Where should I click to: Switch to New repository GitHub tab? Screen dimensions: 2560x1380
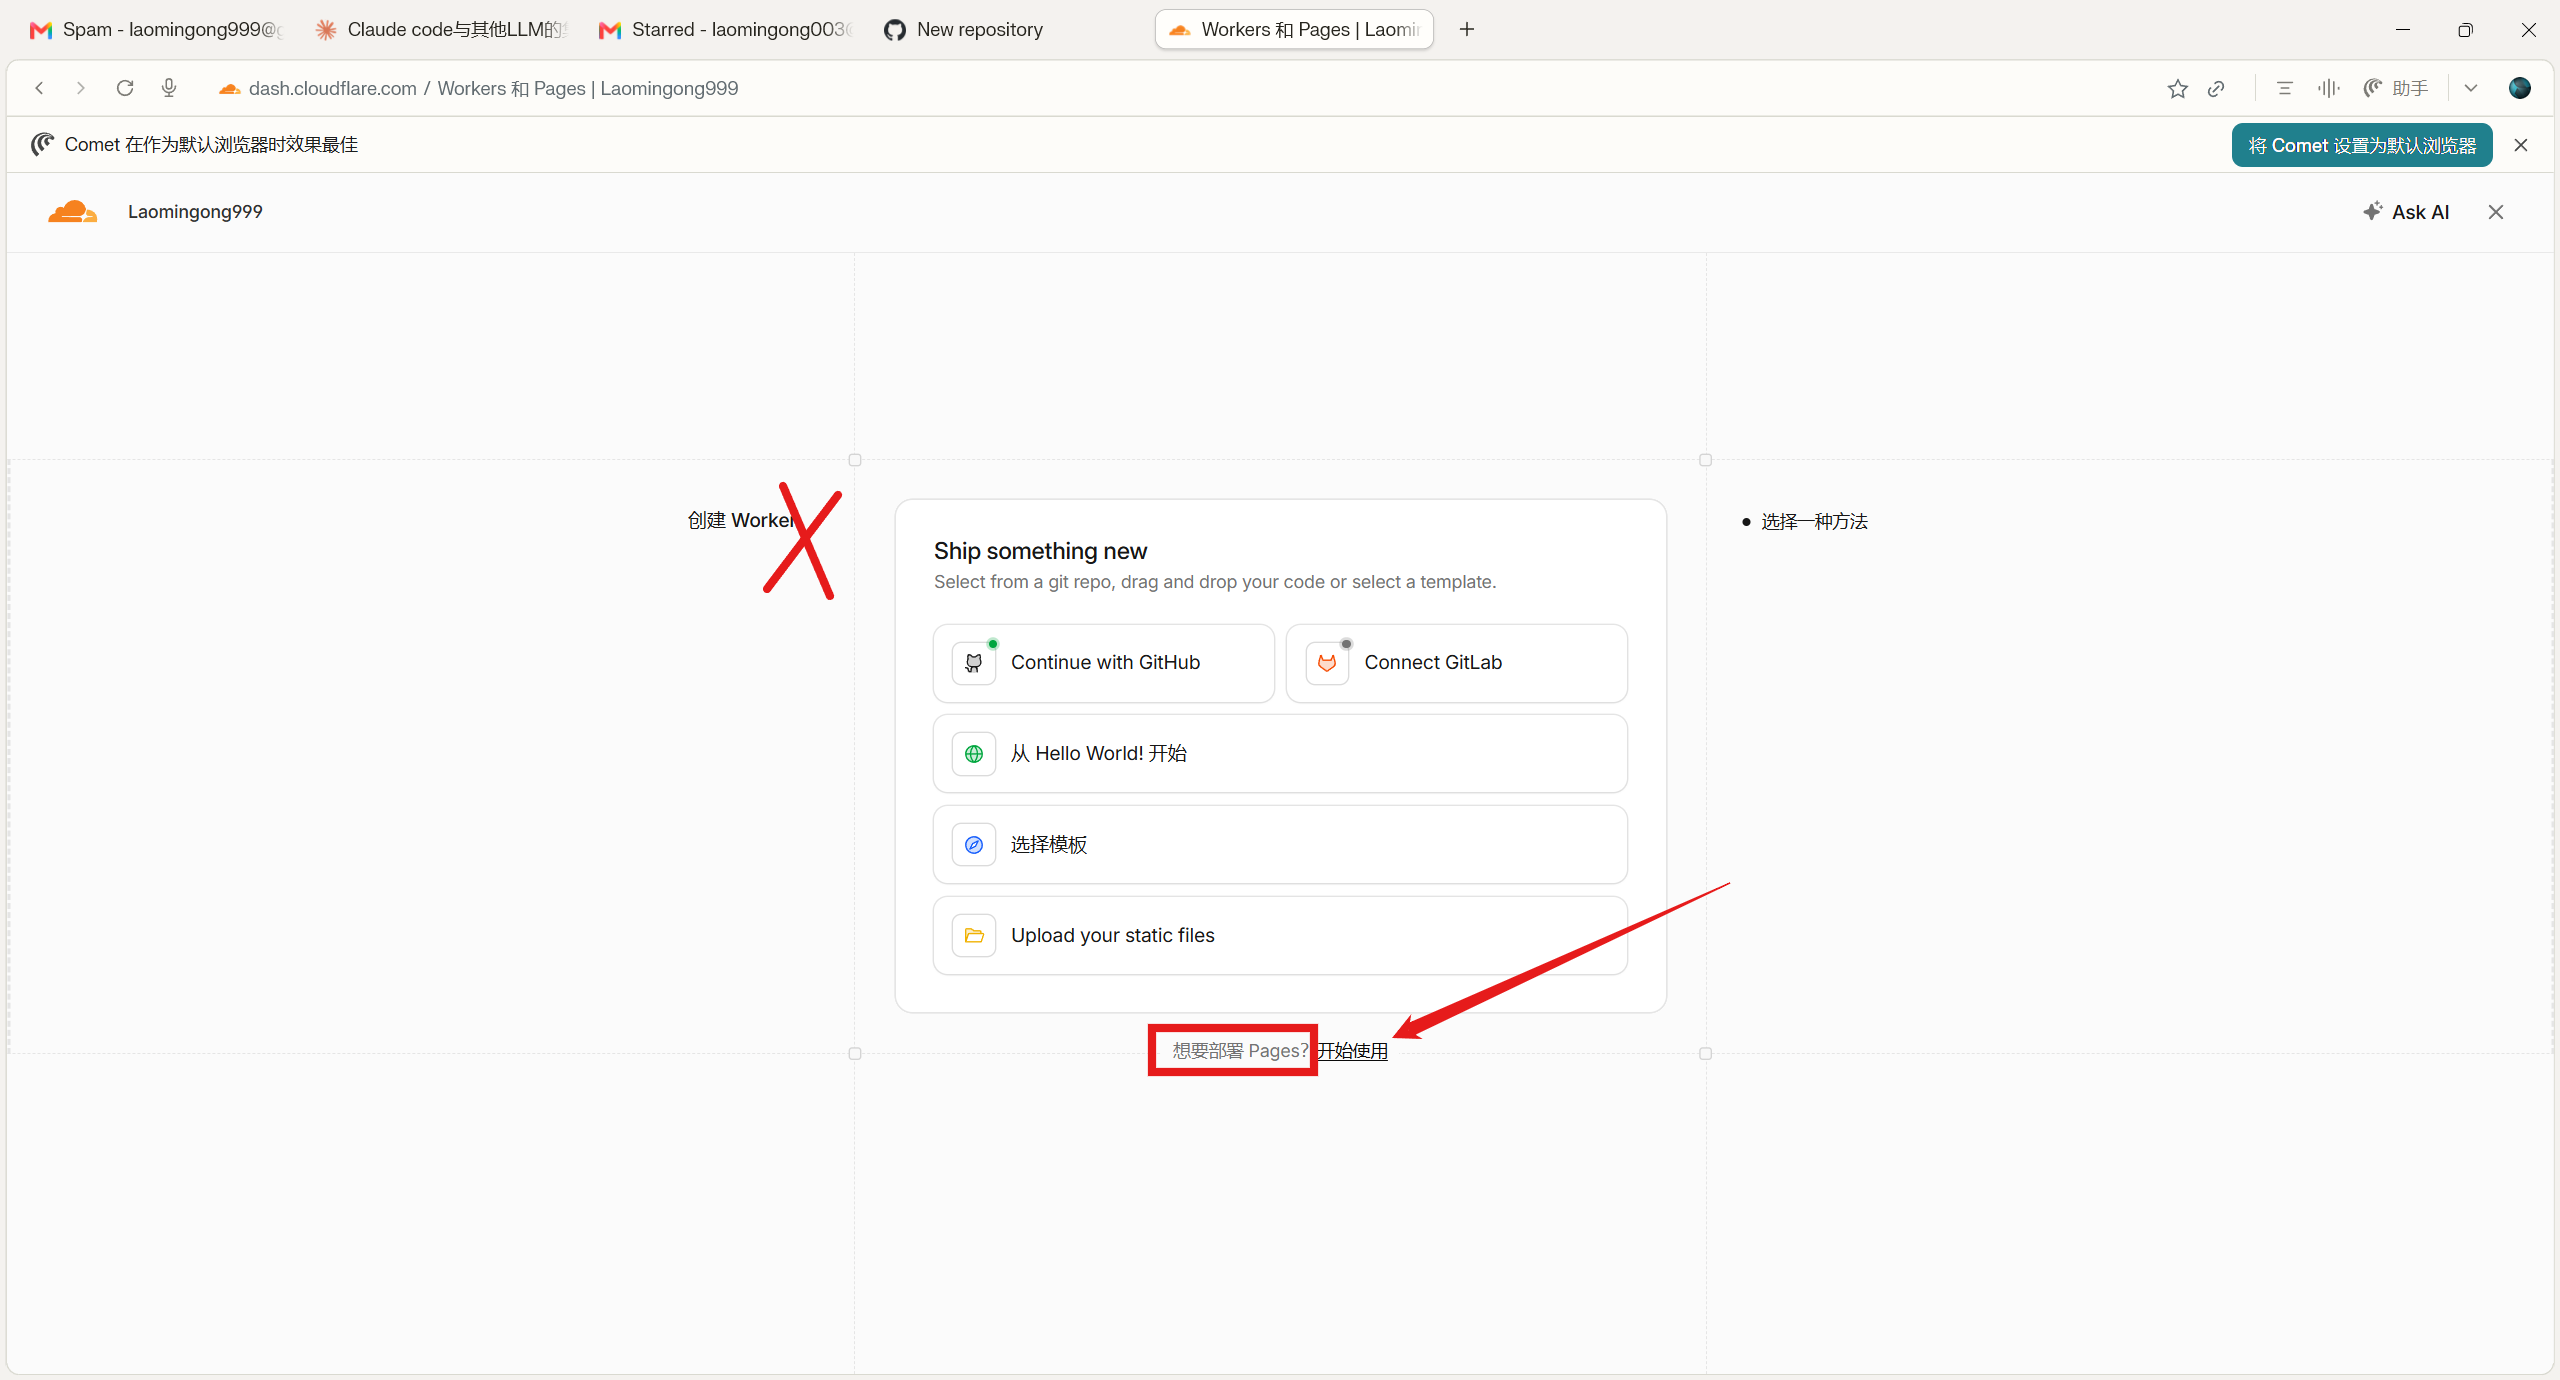[1009, 30]
